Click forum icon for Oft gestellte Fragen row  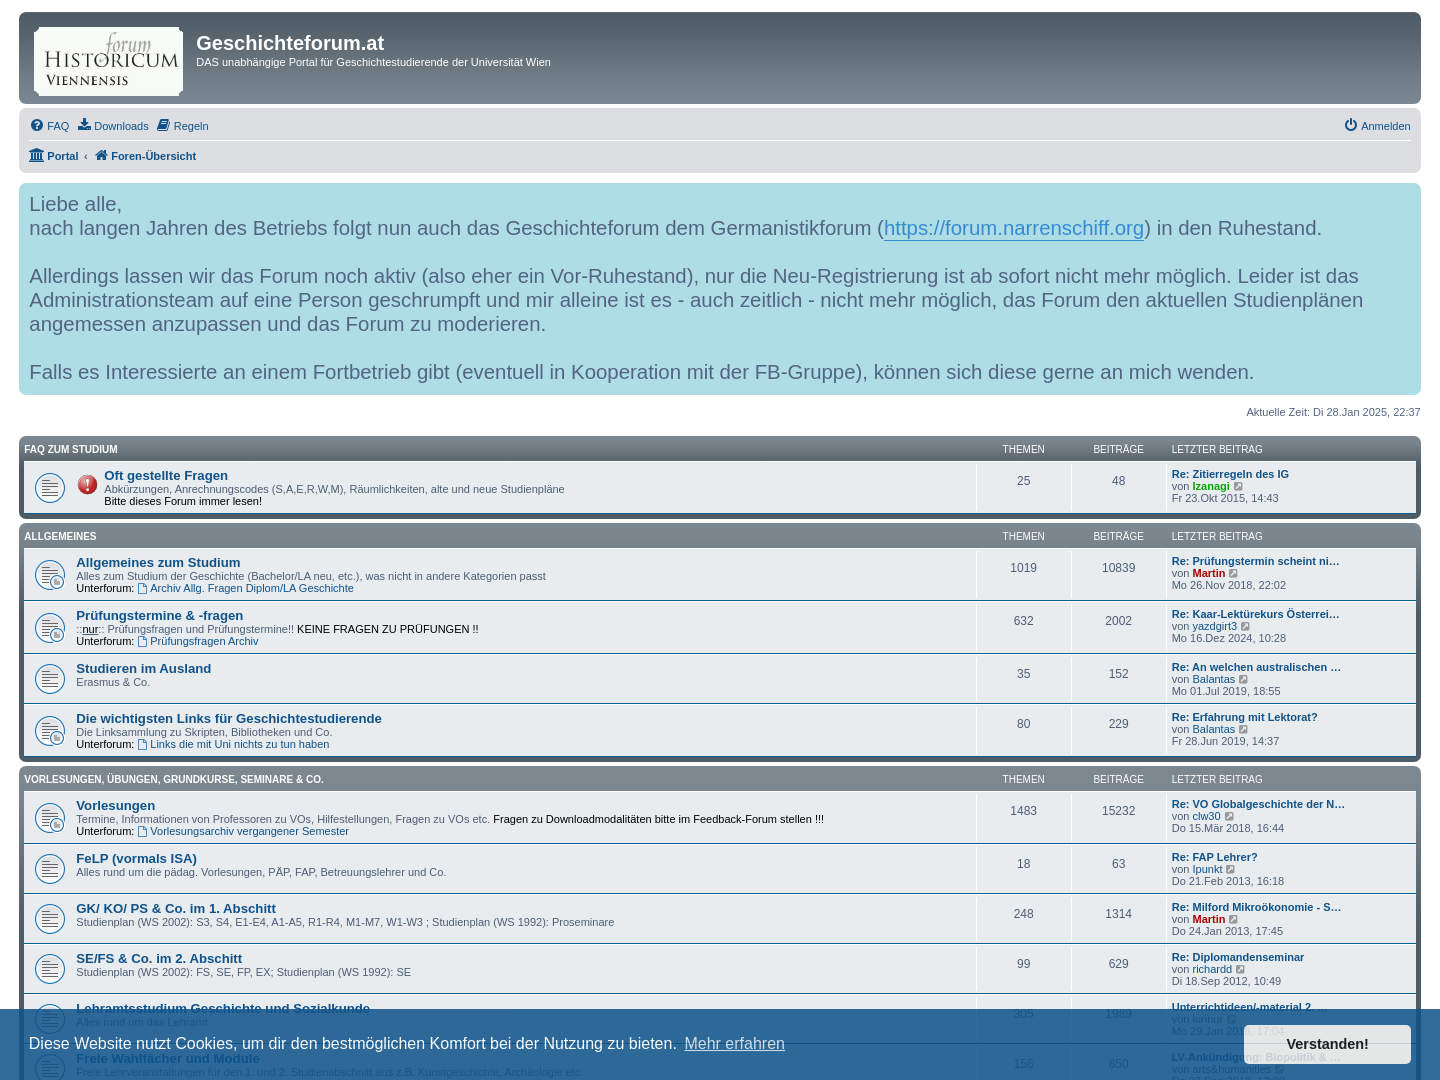[x=50, y=487]
